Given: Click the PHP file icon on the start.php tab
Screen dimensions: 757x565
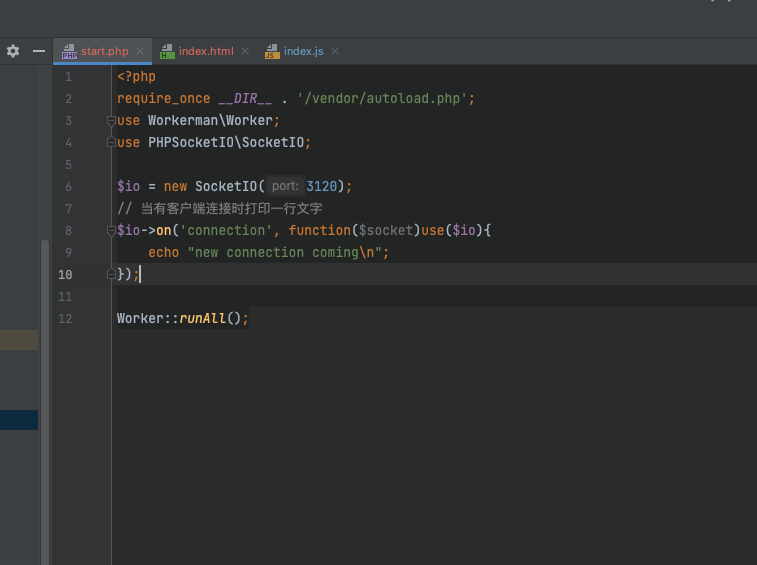Looking at the screenshot, I should click(69, 51).
